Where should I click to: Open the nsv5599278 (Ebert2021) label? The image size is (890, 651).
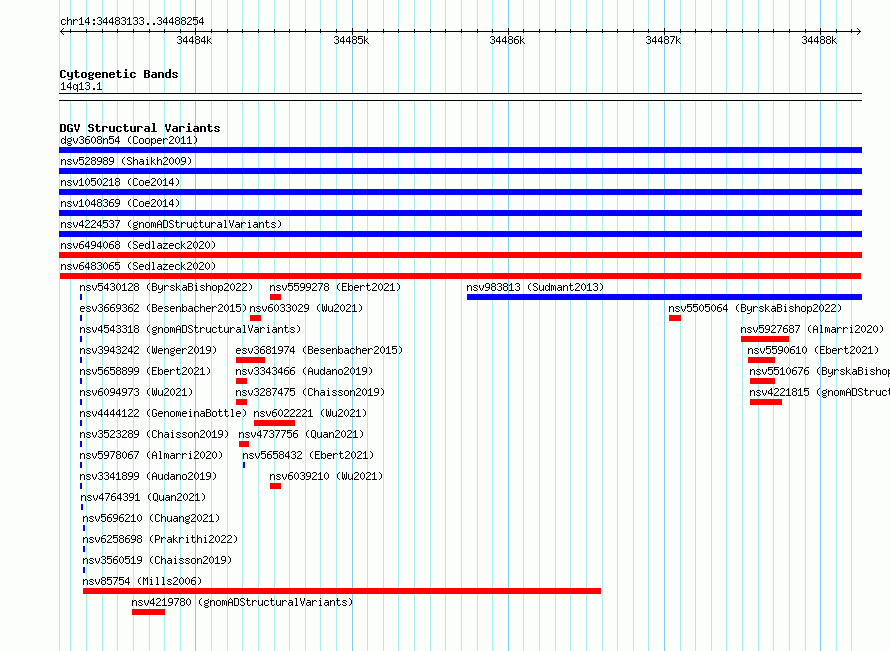pos(335,287)
